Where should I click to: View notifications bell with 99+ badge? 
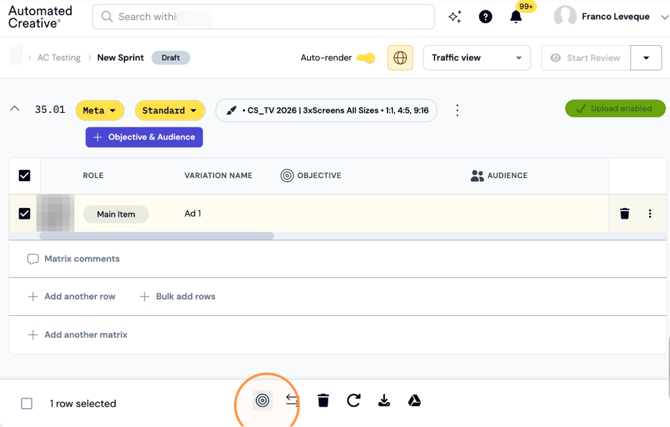point(516,17)
